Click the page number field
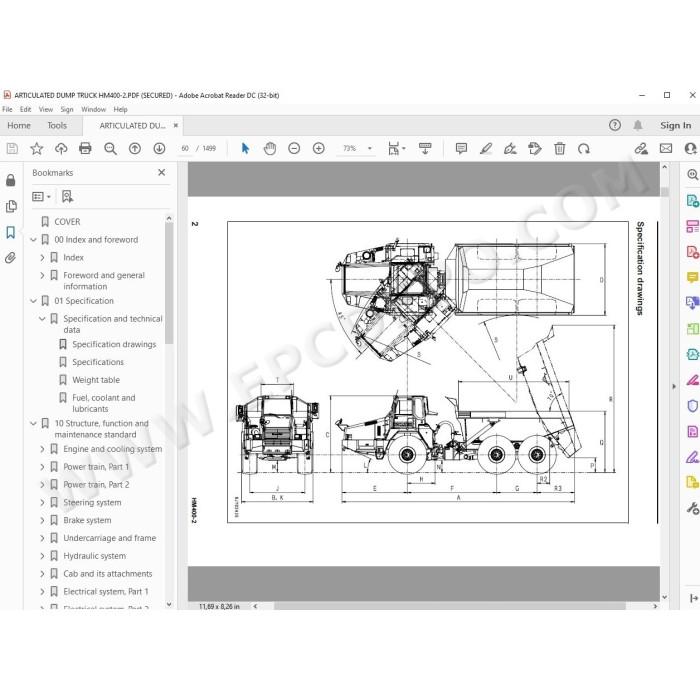The image size is (700, 700). 185,148
